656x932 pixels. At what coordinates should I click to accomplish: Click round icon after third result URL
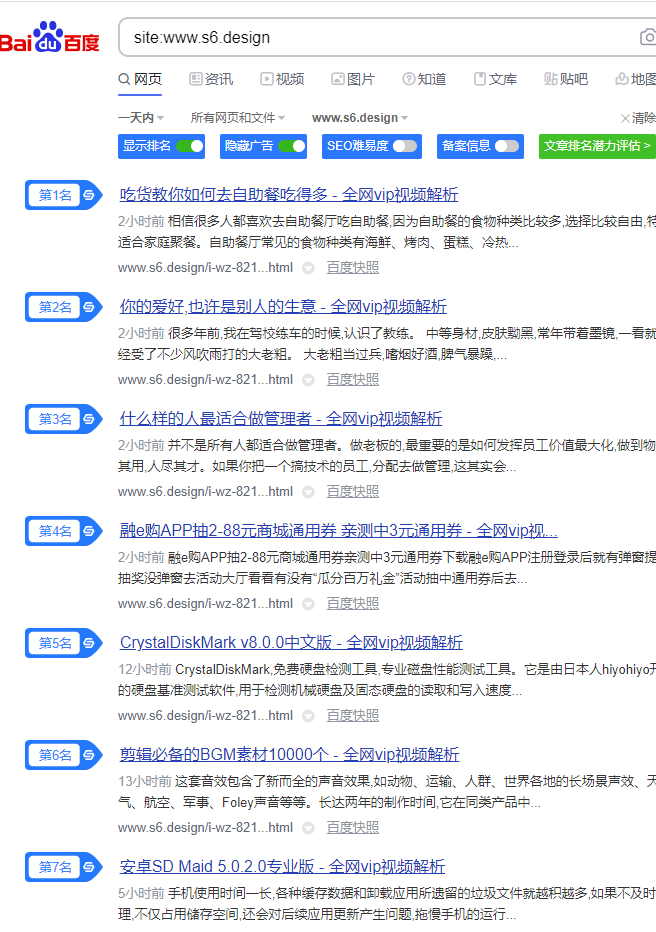click(308, 493)
